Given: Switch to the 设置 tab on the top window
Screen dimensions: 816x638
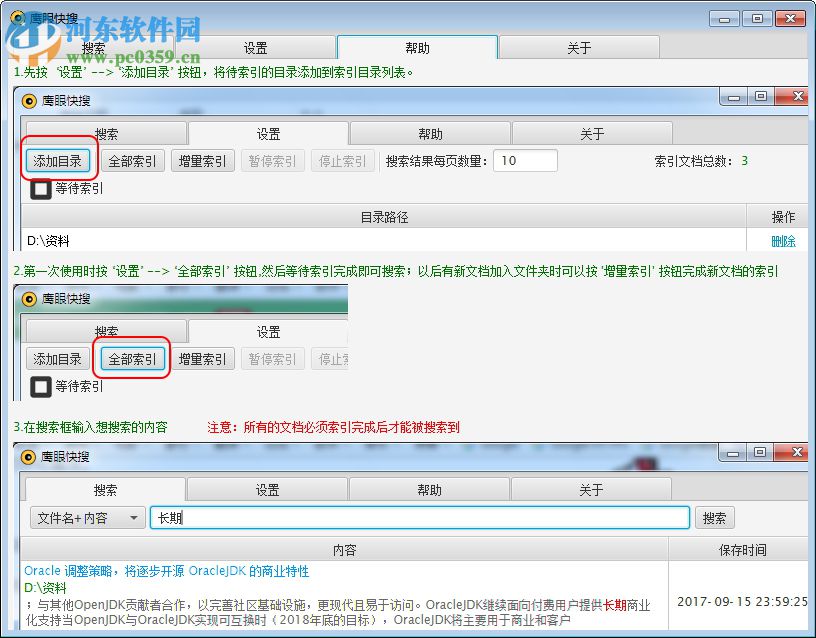Looking at the screenshot, I should click(x=255, y=46).
